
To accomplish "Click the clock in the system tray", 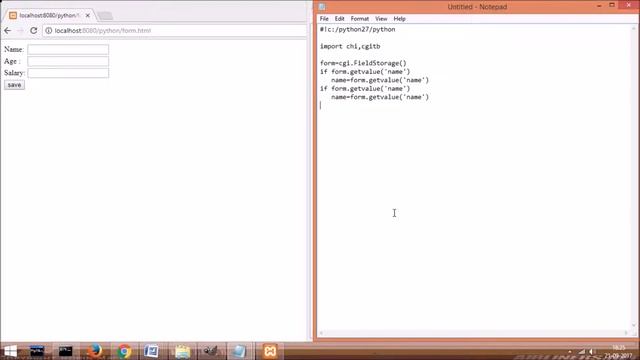I will (619, 352).
